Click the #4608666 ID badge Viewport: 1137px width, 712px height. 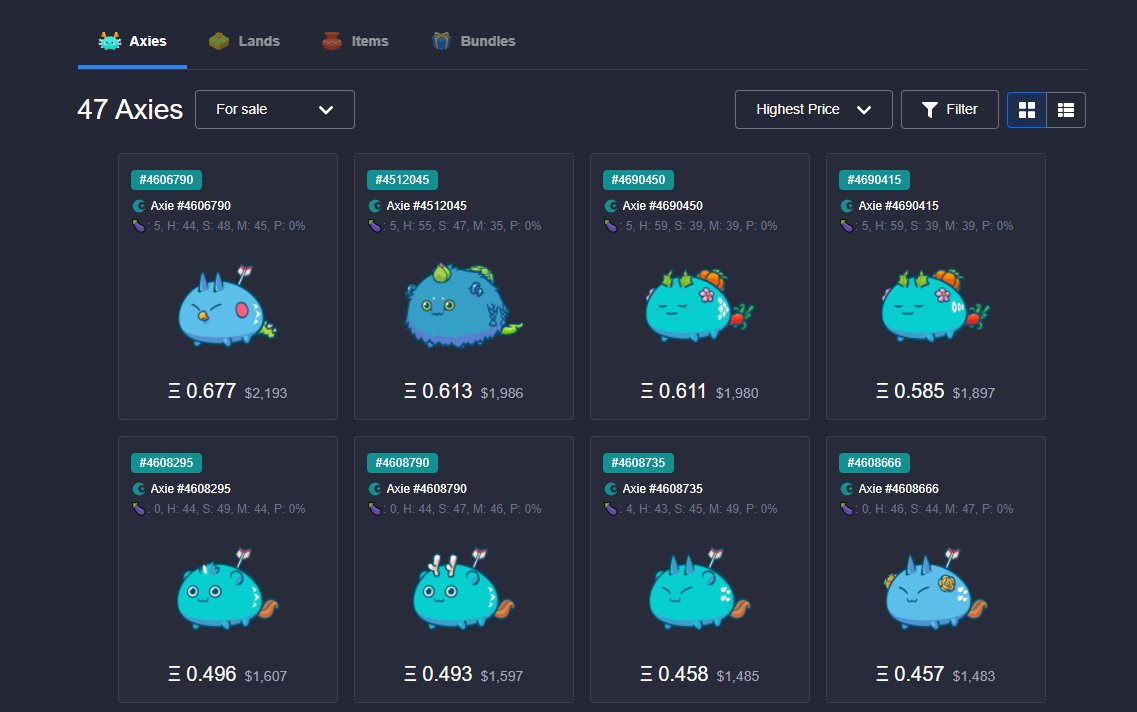click(875, 463)
